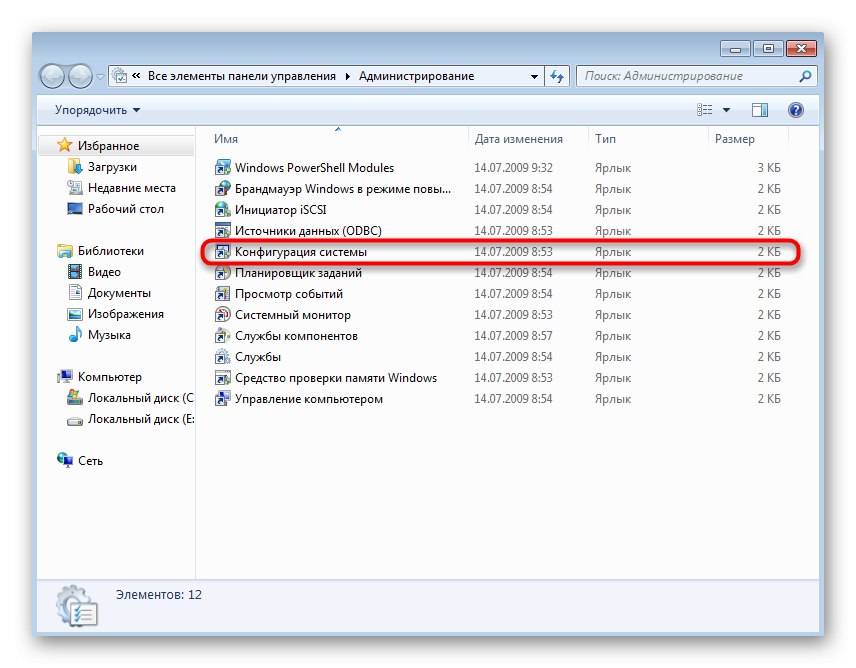Image resolution: width=856 pixels, height=668 pixels.
Task: Expand the address bar history dropdown
Action: tap(534, 76)
